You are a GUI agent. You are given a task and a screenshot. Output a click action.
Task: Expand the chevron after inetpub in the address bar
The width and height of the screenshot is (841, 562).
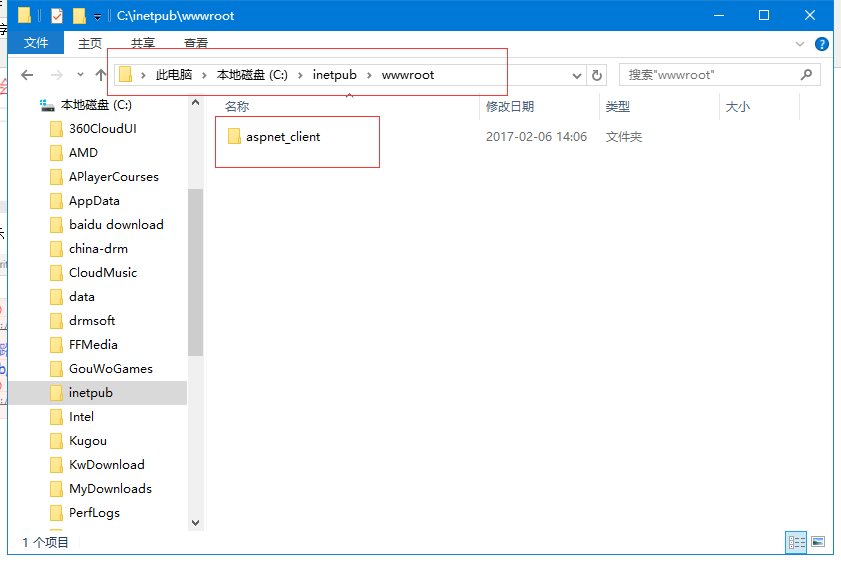point(369,76)
